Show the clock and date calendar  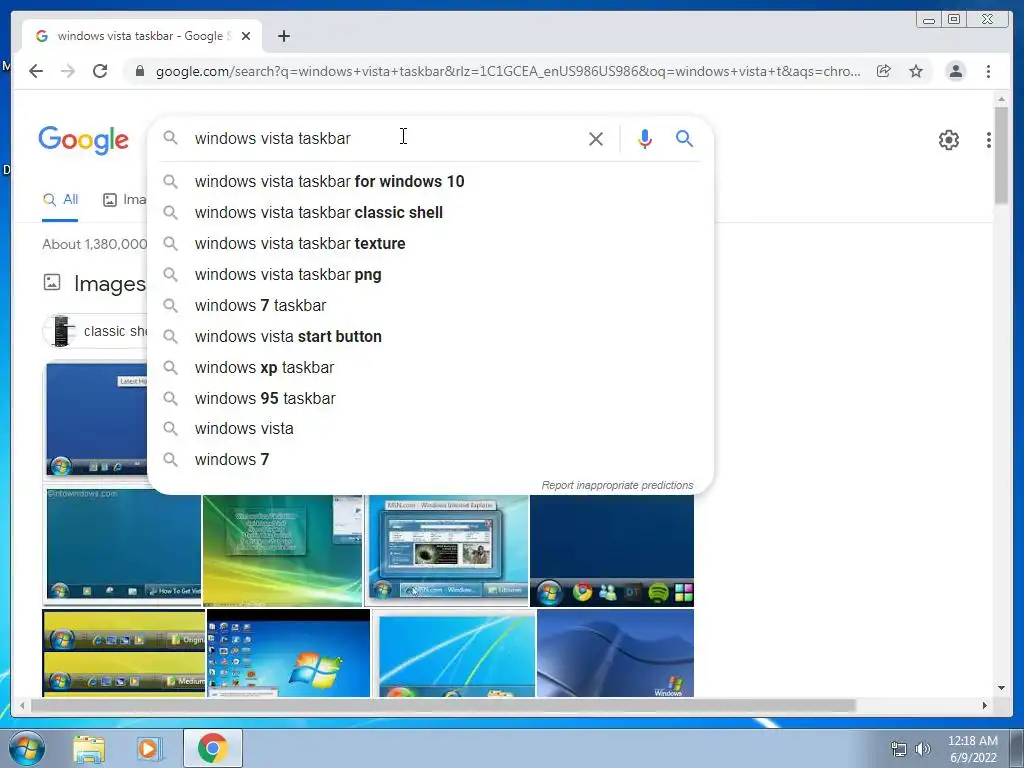point(973,749)
